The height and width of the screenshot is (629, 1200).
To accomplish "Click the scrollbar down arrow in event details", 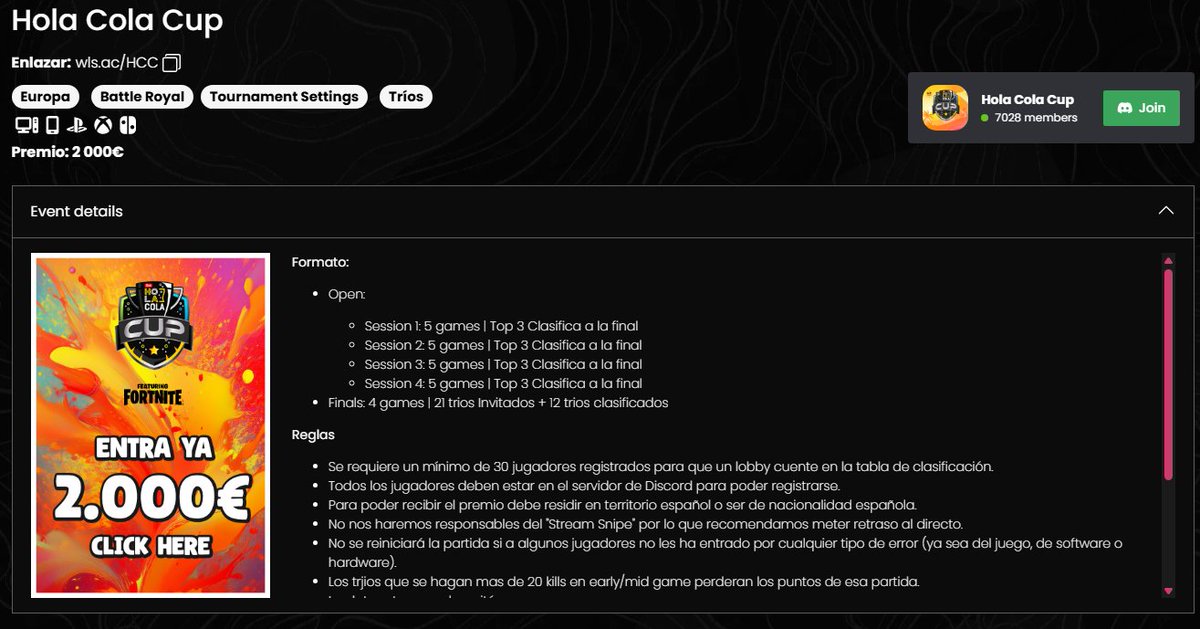I will tap(1167, 592).
